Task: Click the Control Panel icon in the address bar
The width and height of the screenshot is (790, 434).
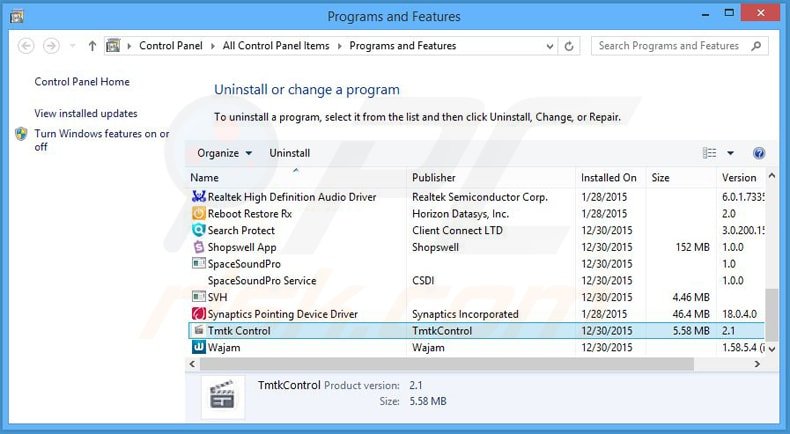Action: coord(113,45)
